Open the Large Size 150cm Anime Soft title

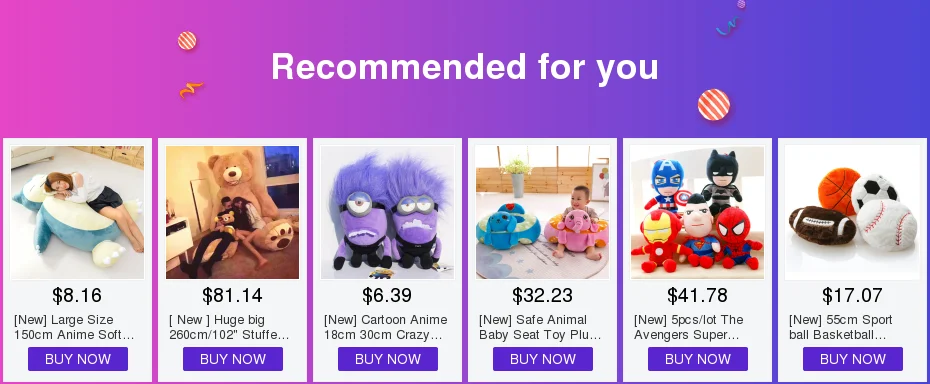[x=74, y=327]
